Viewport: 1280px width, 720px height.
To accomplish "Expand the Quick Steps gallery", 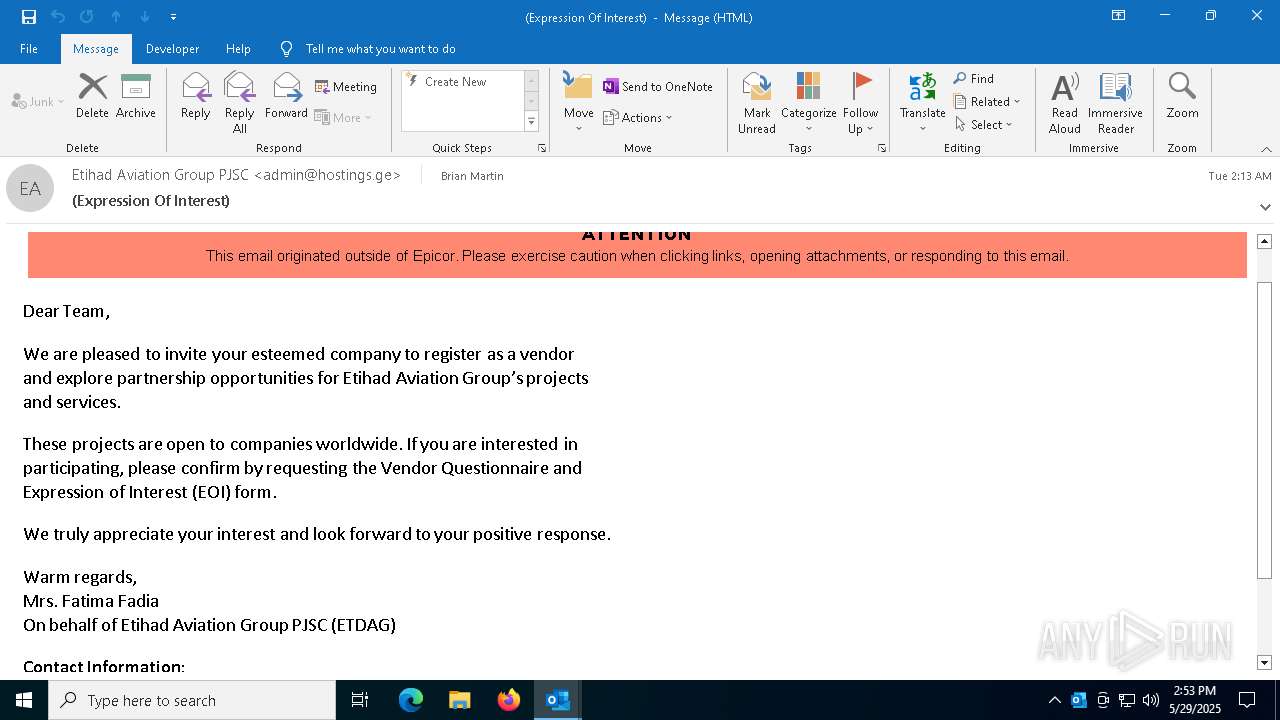I will (x=531, y=122).
